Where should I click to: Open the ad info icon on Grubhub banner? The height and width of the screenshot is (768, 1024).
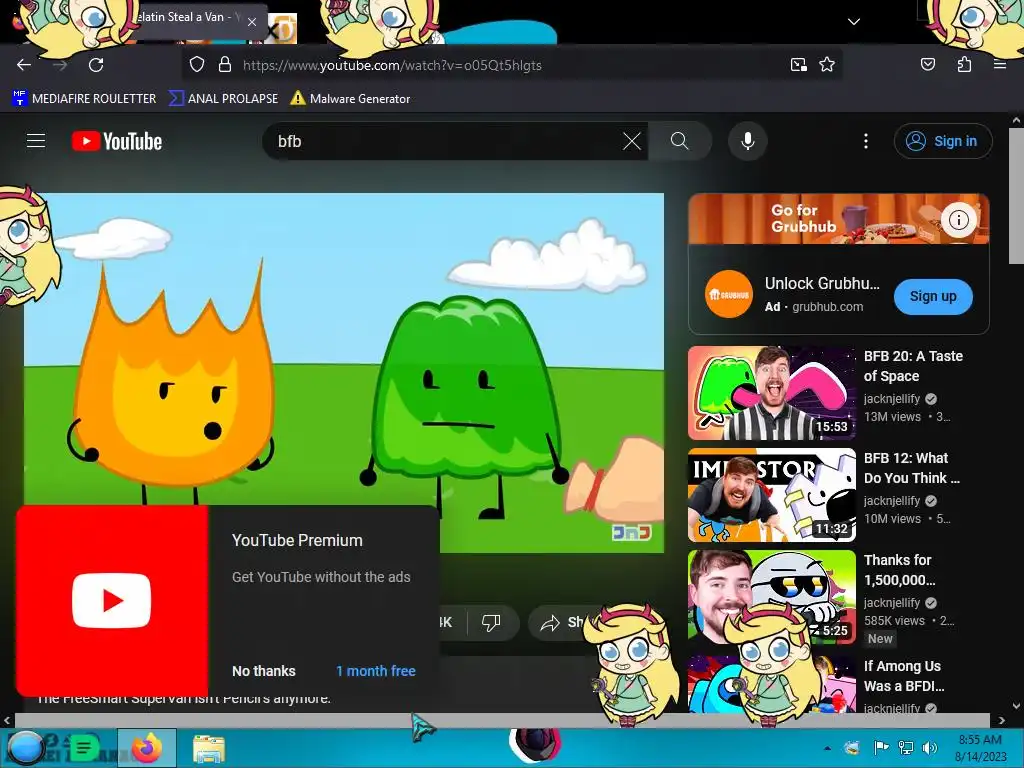958,220
